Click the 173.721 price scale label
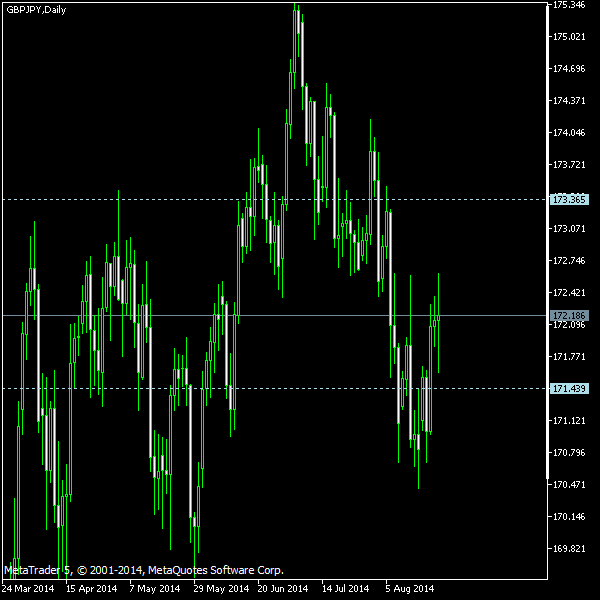 click(x=569, y=165)
